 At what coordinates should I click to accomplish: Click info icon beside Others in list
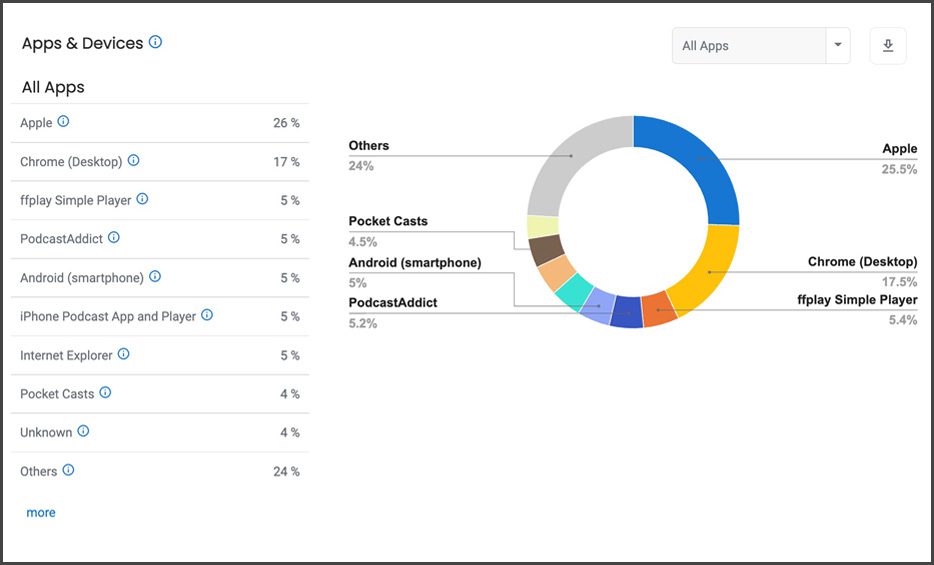(69, 470)
